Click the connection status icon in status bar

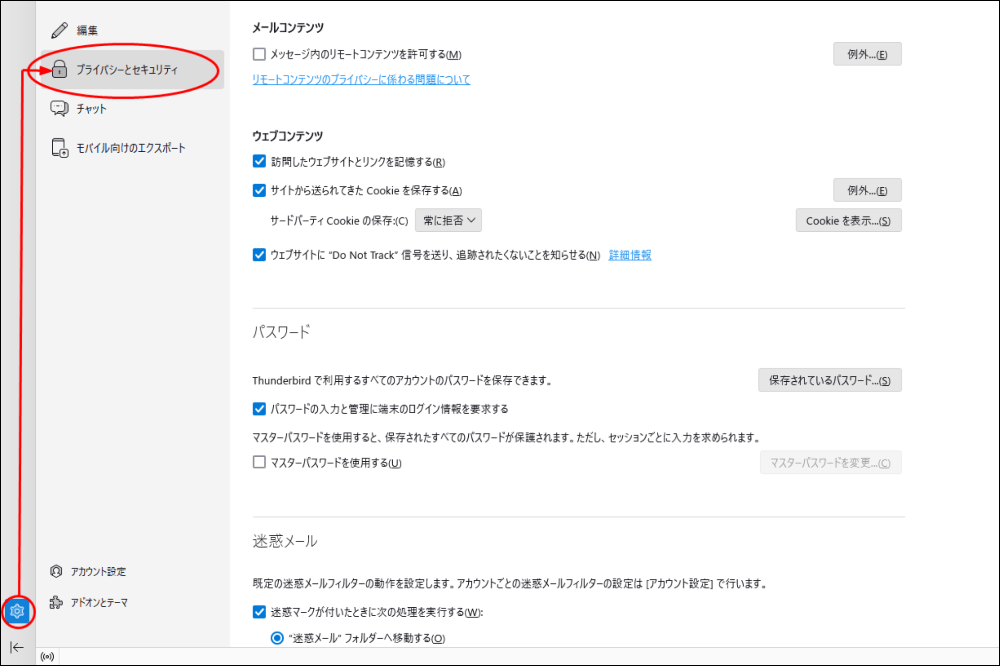tap(47, 656)
